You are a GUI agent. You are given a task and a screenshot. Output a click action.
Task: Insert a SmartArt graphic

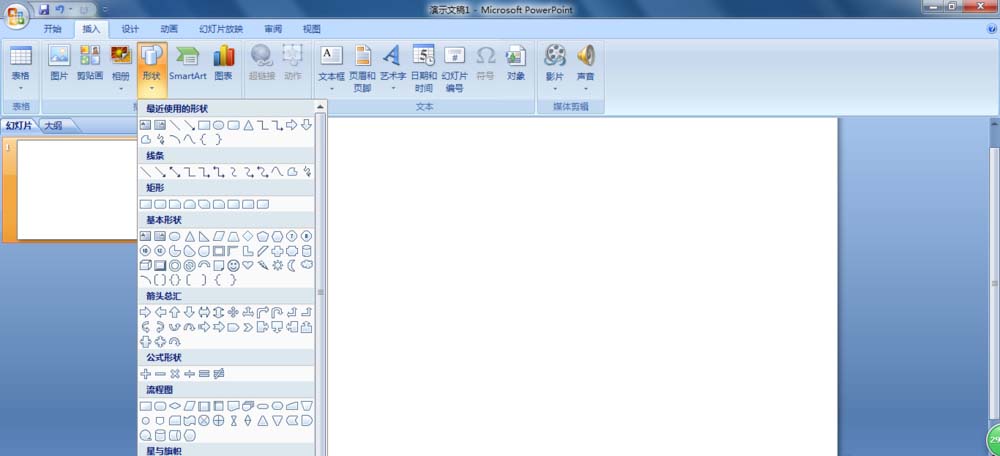click(188, 63)
